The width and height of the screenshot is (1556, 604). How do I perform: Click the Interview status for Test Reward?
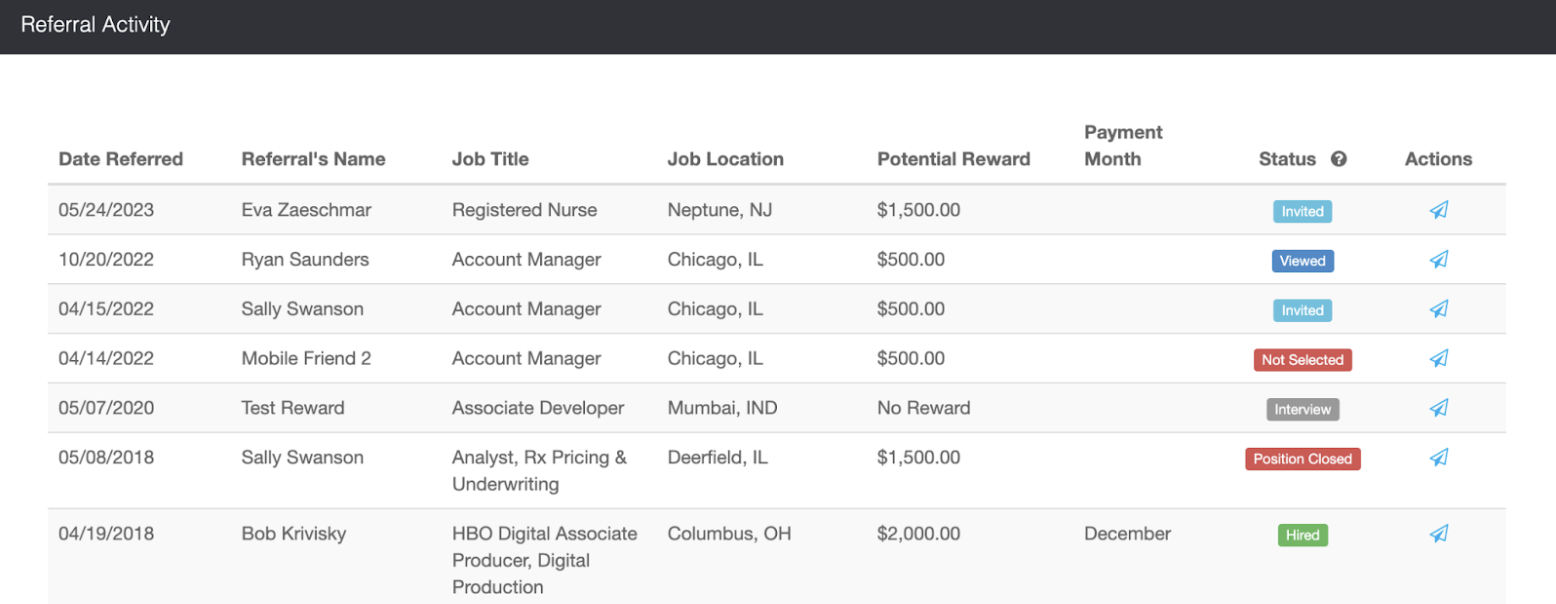click(x=1302, y=409)
